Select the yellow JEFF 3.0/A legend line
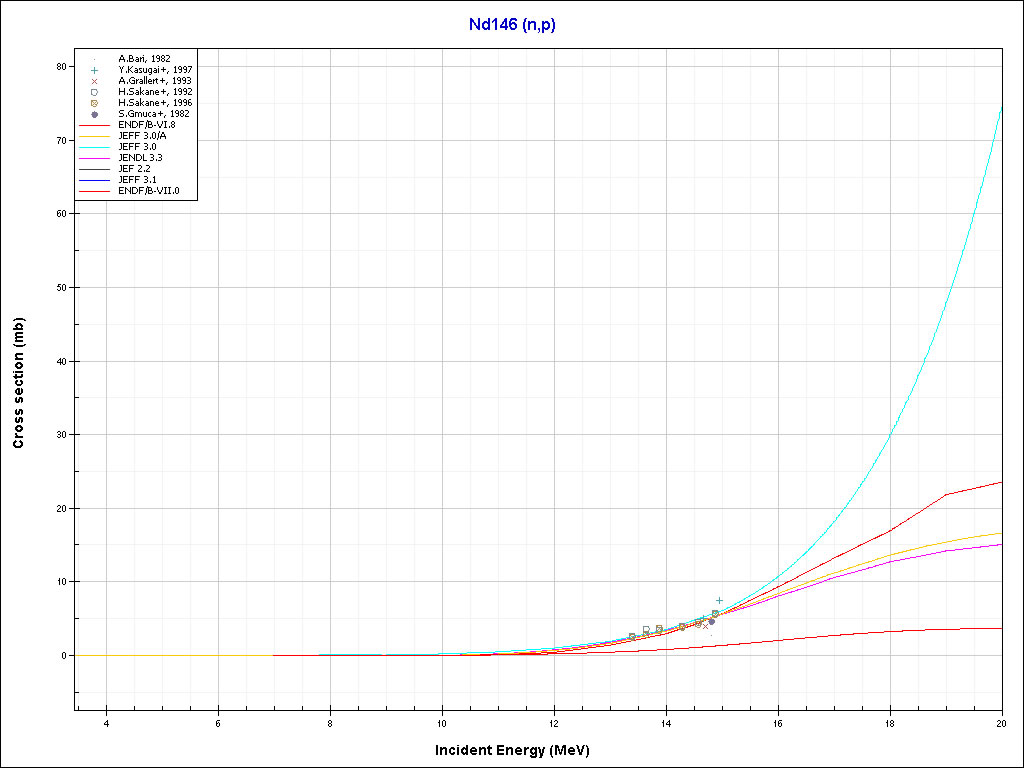Viewport: 1024px width, 768px height. (x=94, y=136)
